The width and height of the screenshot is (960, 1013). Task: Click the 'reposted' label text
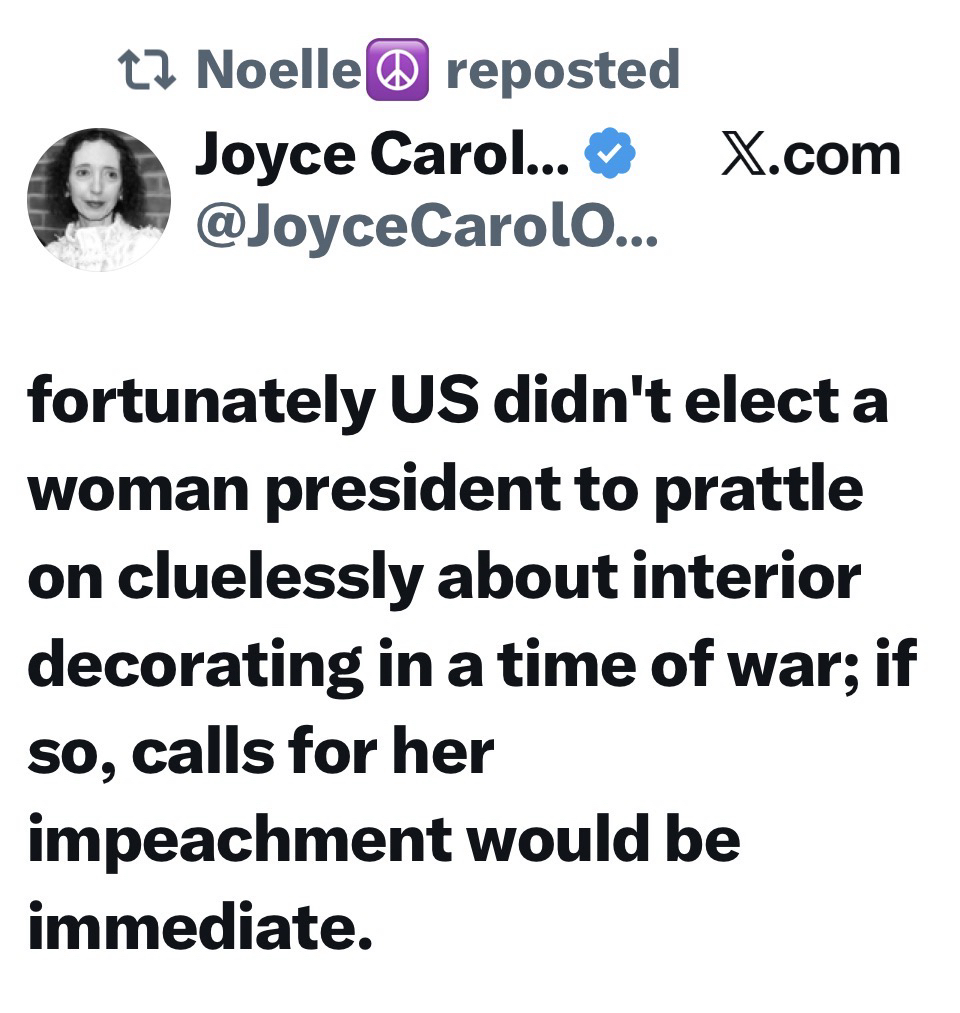(562, 71)
